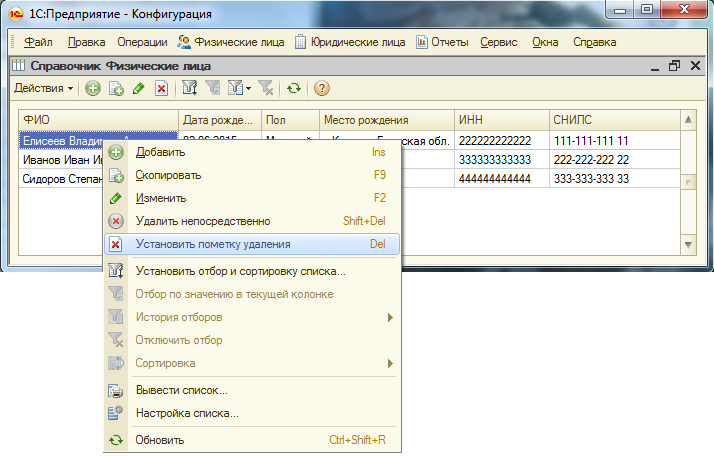This screenshot has height=456, width=714.
Task: Open the Правка menu
Action: (87, 42)
